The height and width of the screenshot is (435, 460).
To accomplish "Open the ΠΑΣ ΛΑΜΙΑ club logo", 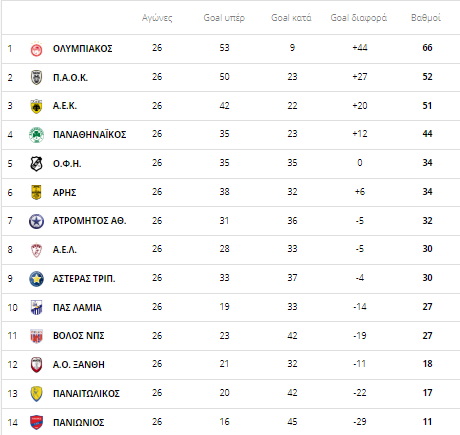I will [x=36, y=307].
